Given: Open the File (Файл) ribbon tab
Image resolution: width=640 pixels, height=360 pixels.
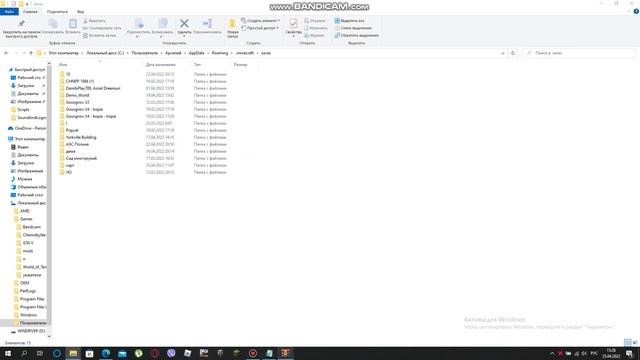Looking at the screenshot, I should (9, 11).
